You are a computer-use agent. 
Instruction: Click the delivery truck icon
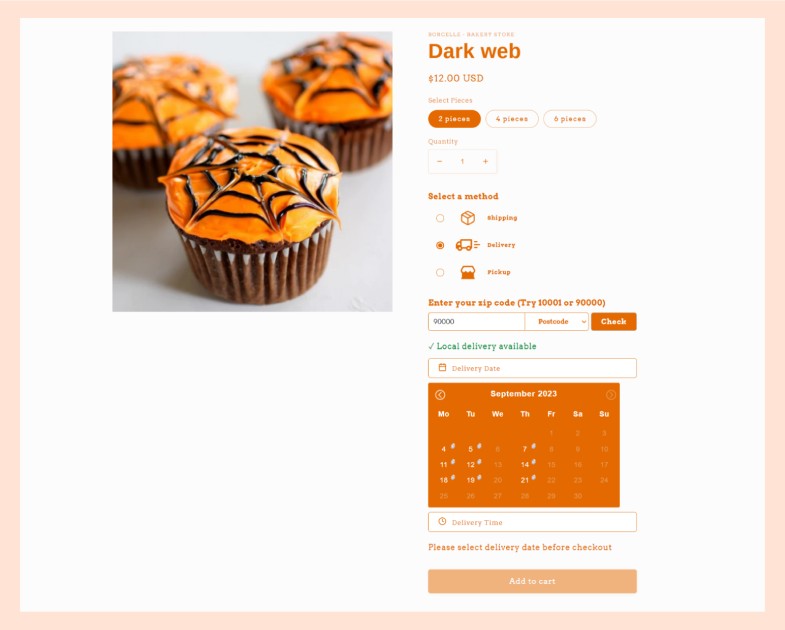point(468,245)
